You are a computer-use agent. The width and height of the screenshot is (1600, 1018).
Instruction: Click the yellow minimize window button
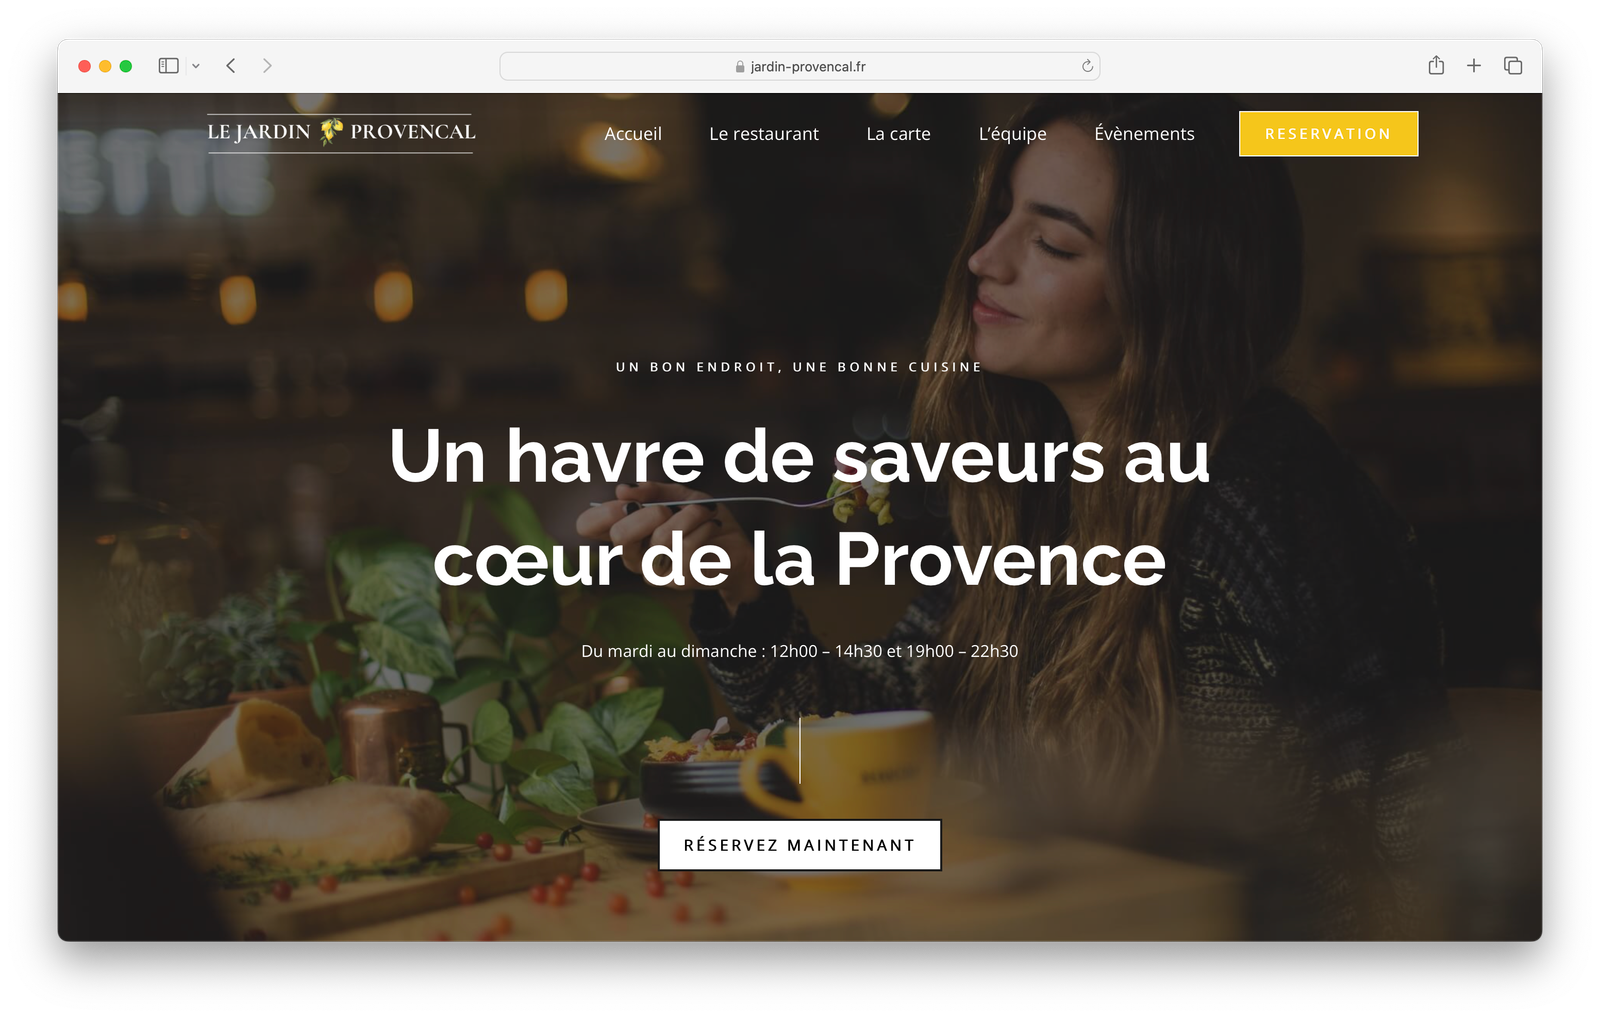point(105,66)
